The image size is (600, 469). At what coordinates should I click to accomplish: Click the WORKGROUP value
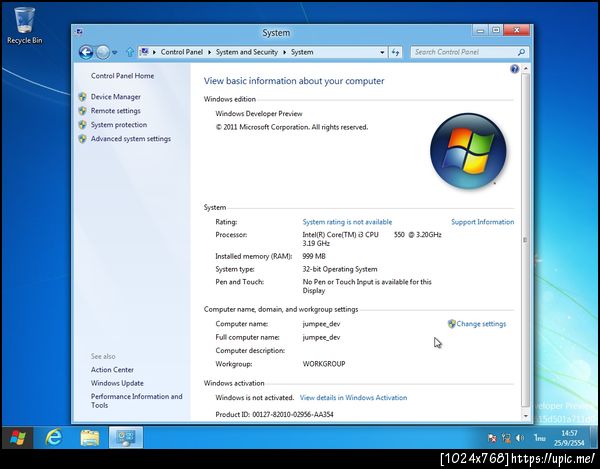click(324, 364)
